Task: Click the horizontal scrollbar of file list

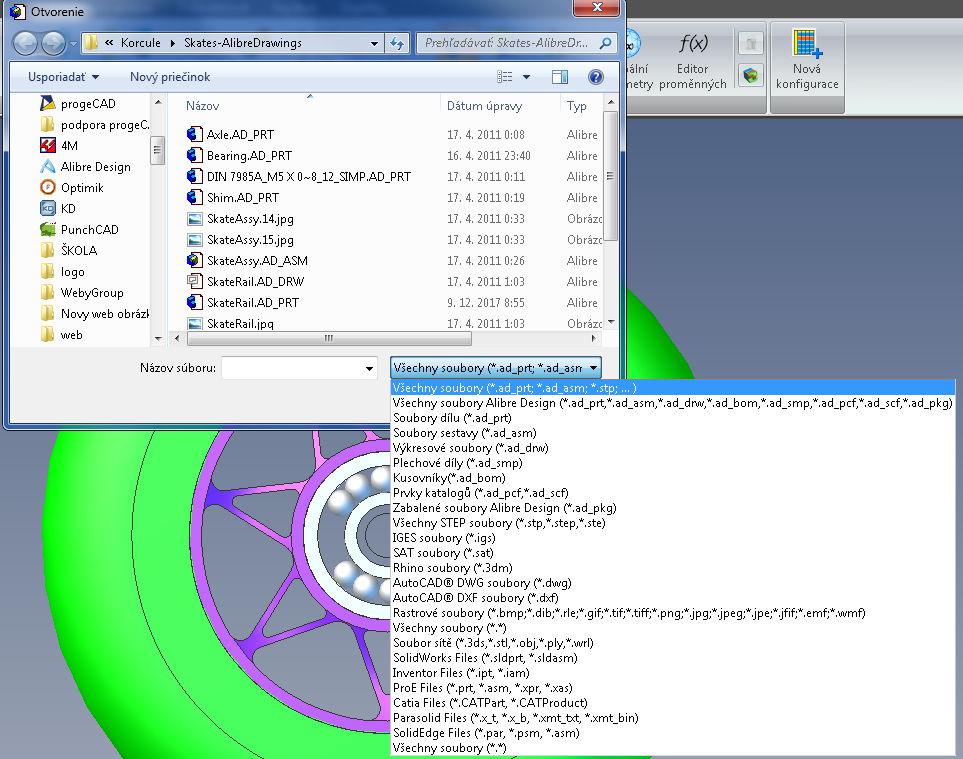Action: point(329,338)
